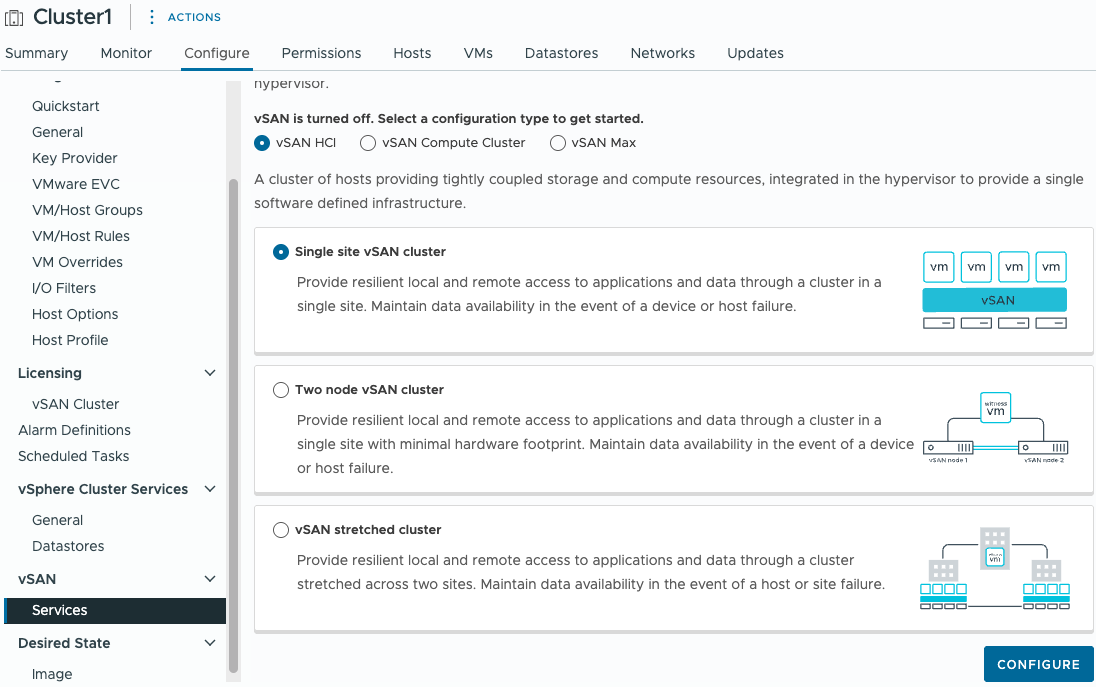Switch to the Summary tab
Viewport: 1096px width, 687px height.
(x=36, y=53)
